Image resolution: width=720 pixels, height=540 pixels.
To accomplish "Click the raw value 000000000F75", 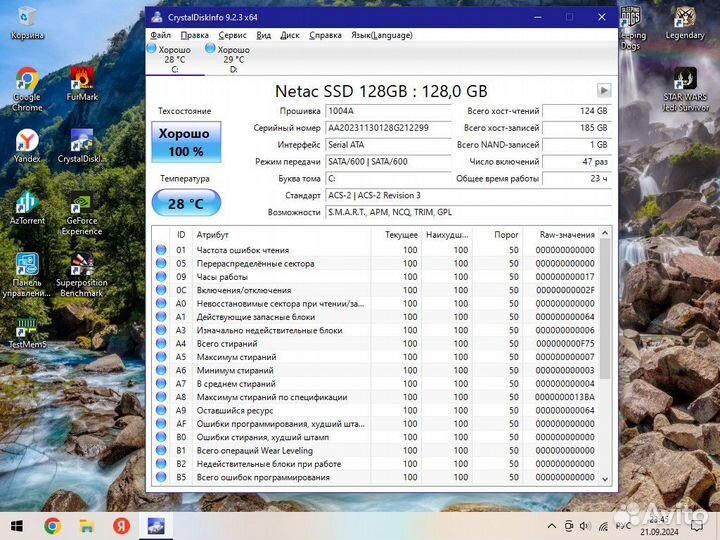I will 565,343.
